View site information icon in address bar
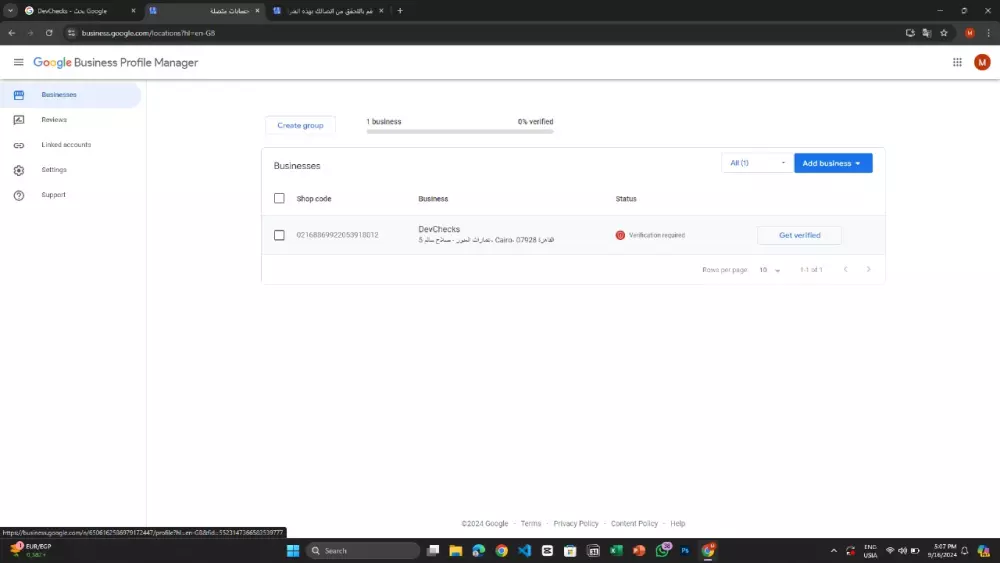1000x563 pixels. 71,33
